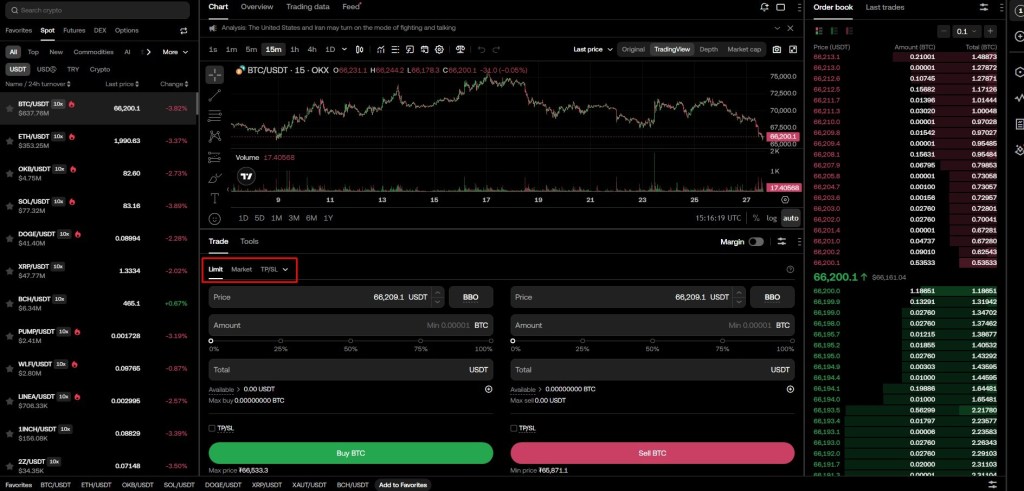The image size is (1024, 491).
Task: Click the help icon in trade panel
Action: (790, 270)
